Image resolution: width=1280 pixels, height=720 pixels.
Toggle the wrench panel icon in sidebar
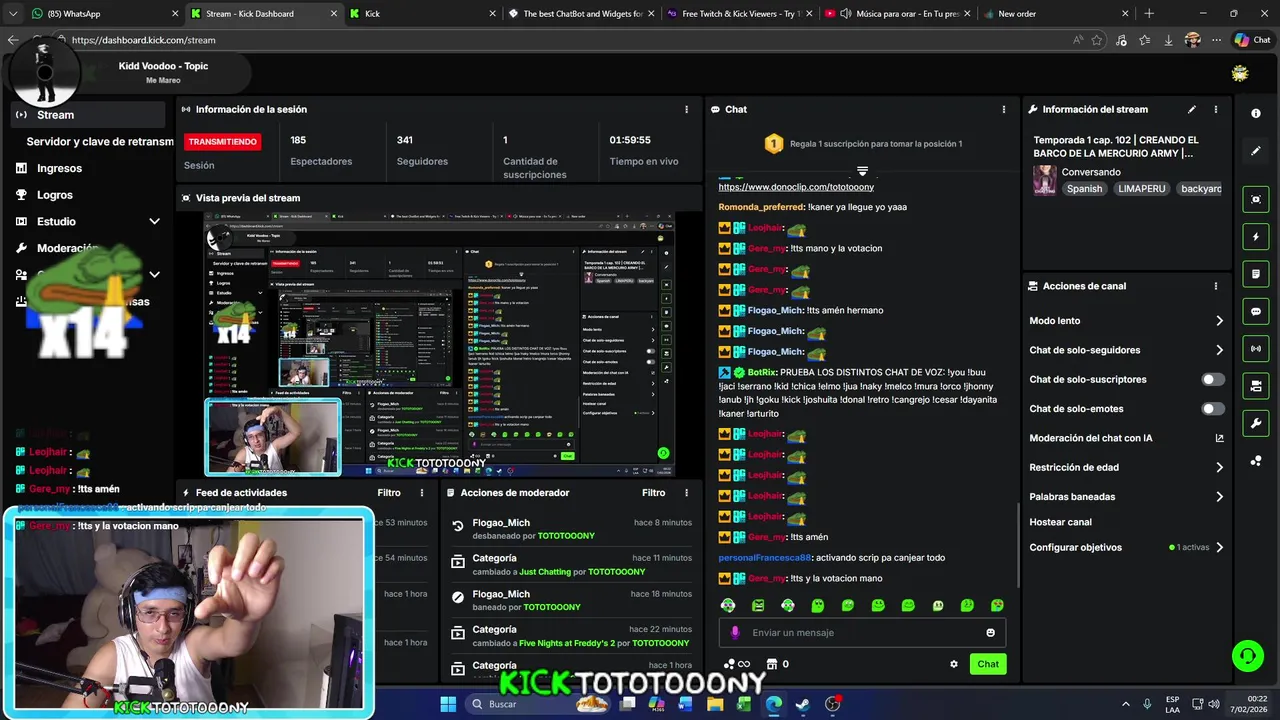[1256, 423]
